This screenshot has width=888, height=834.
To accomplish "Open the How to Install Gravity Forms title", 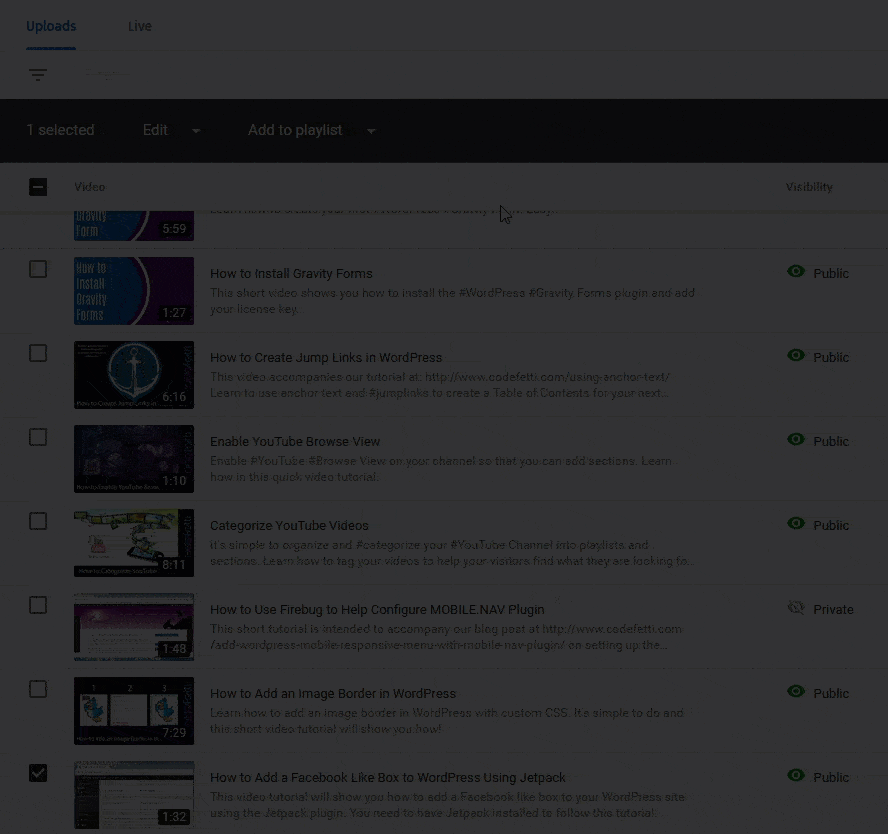I will (x=291, y=273).
